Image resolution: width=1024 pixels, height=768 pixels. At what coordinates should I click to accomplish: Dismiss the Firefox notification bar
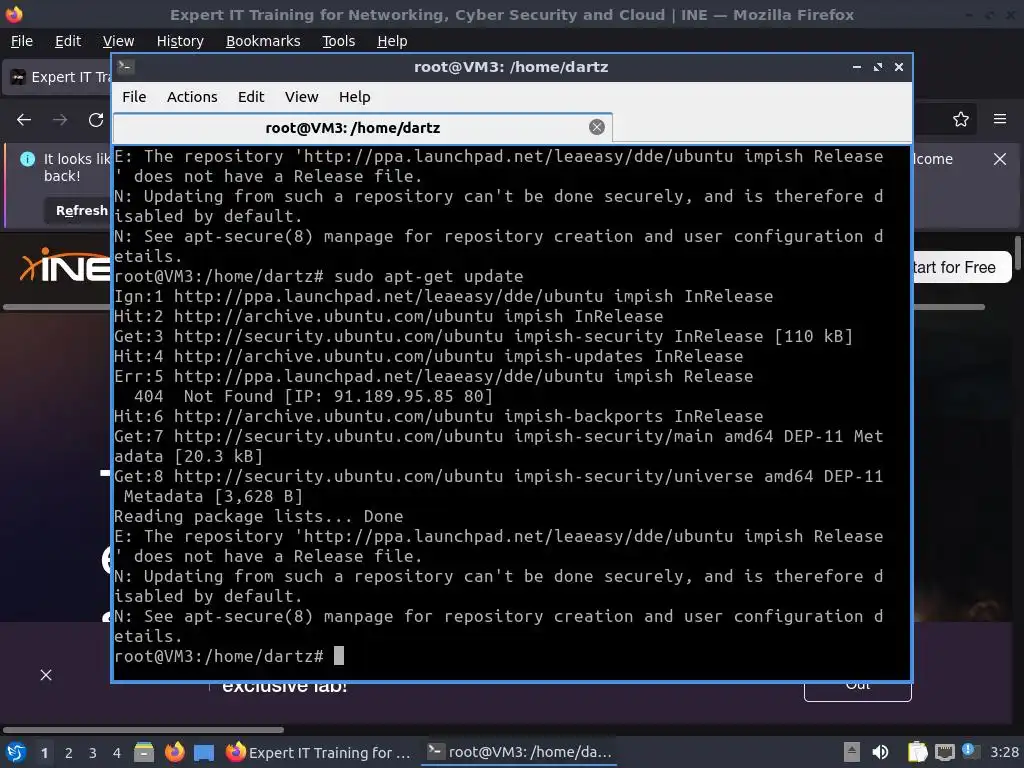tap(1000, 159)
